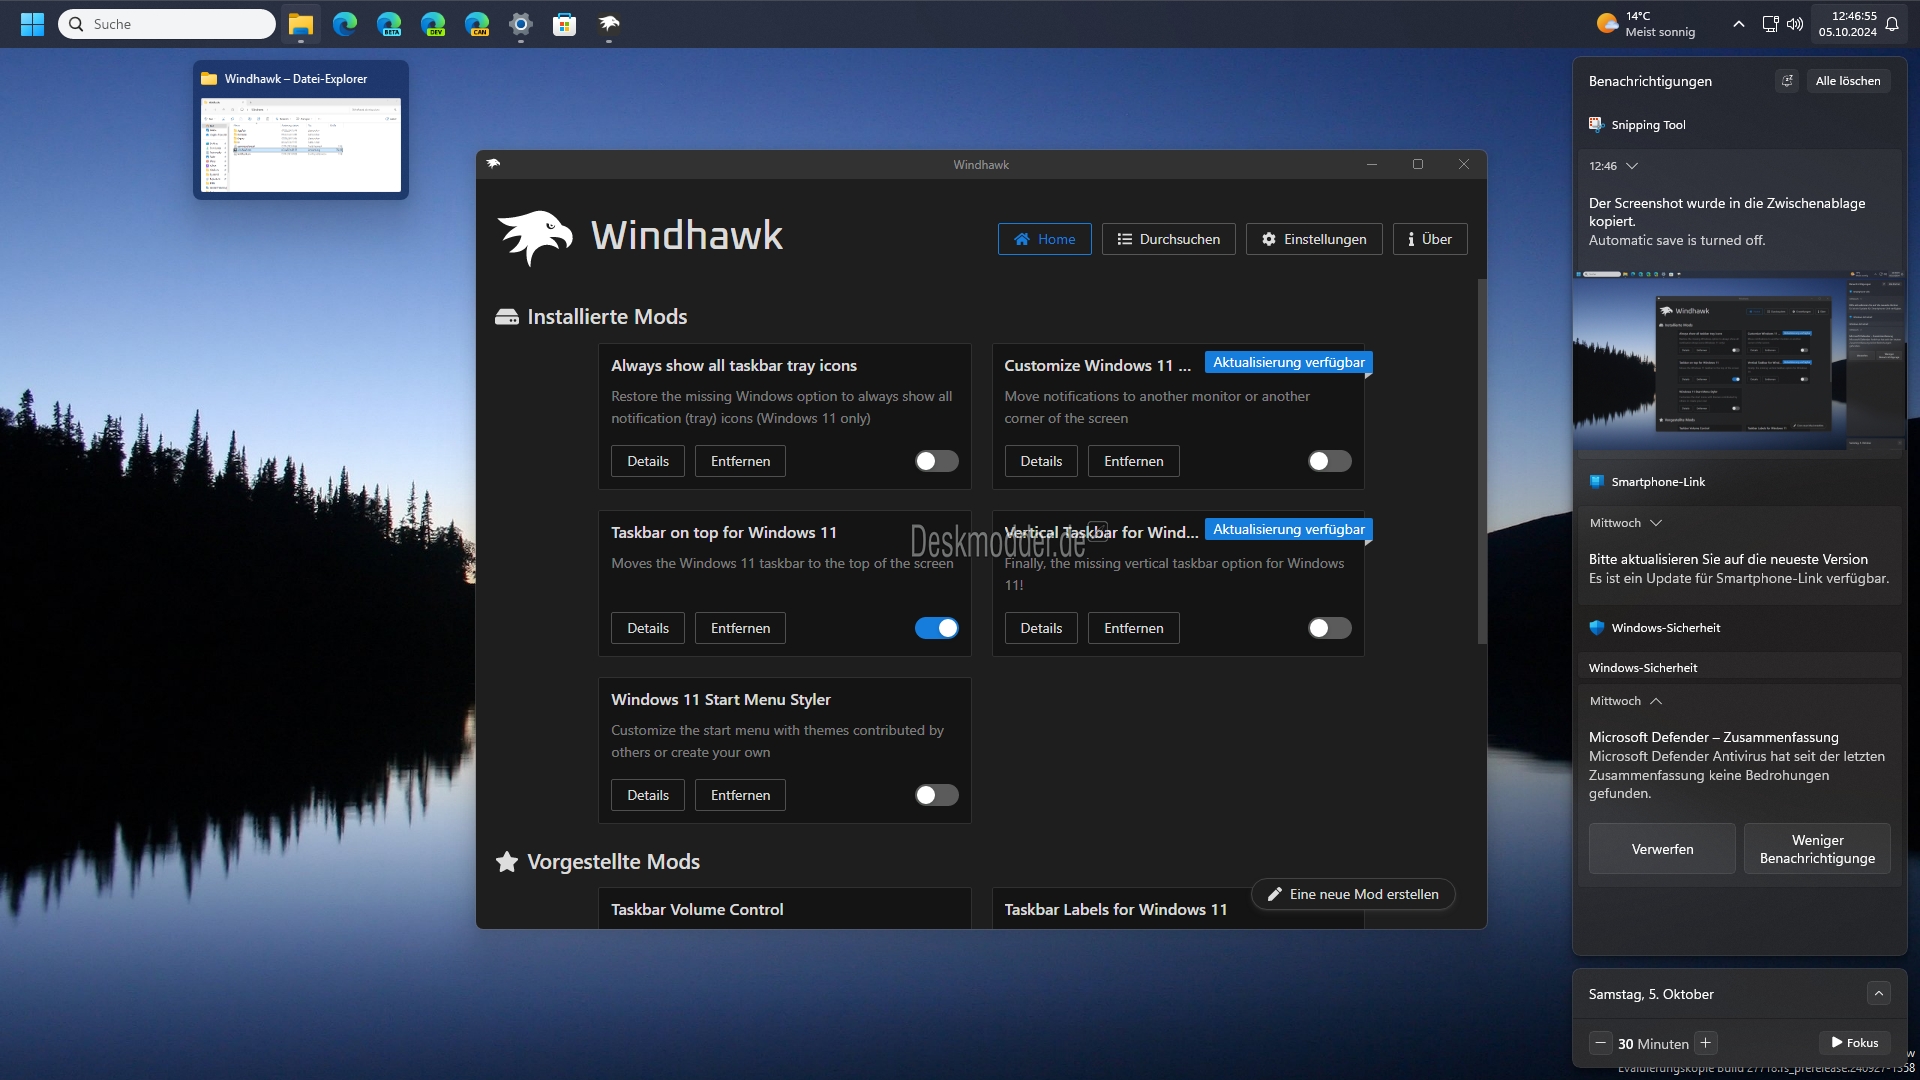
Task: Click Entfernen for Vertical Taskbar mod
Action: 1133,628
